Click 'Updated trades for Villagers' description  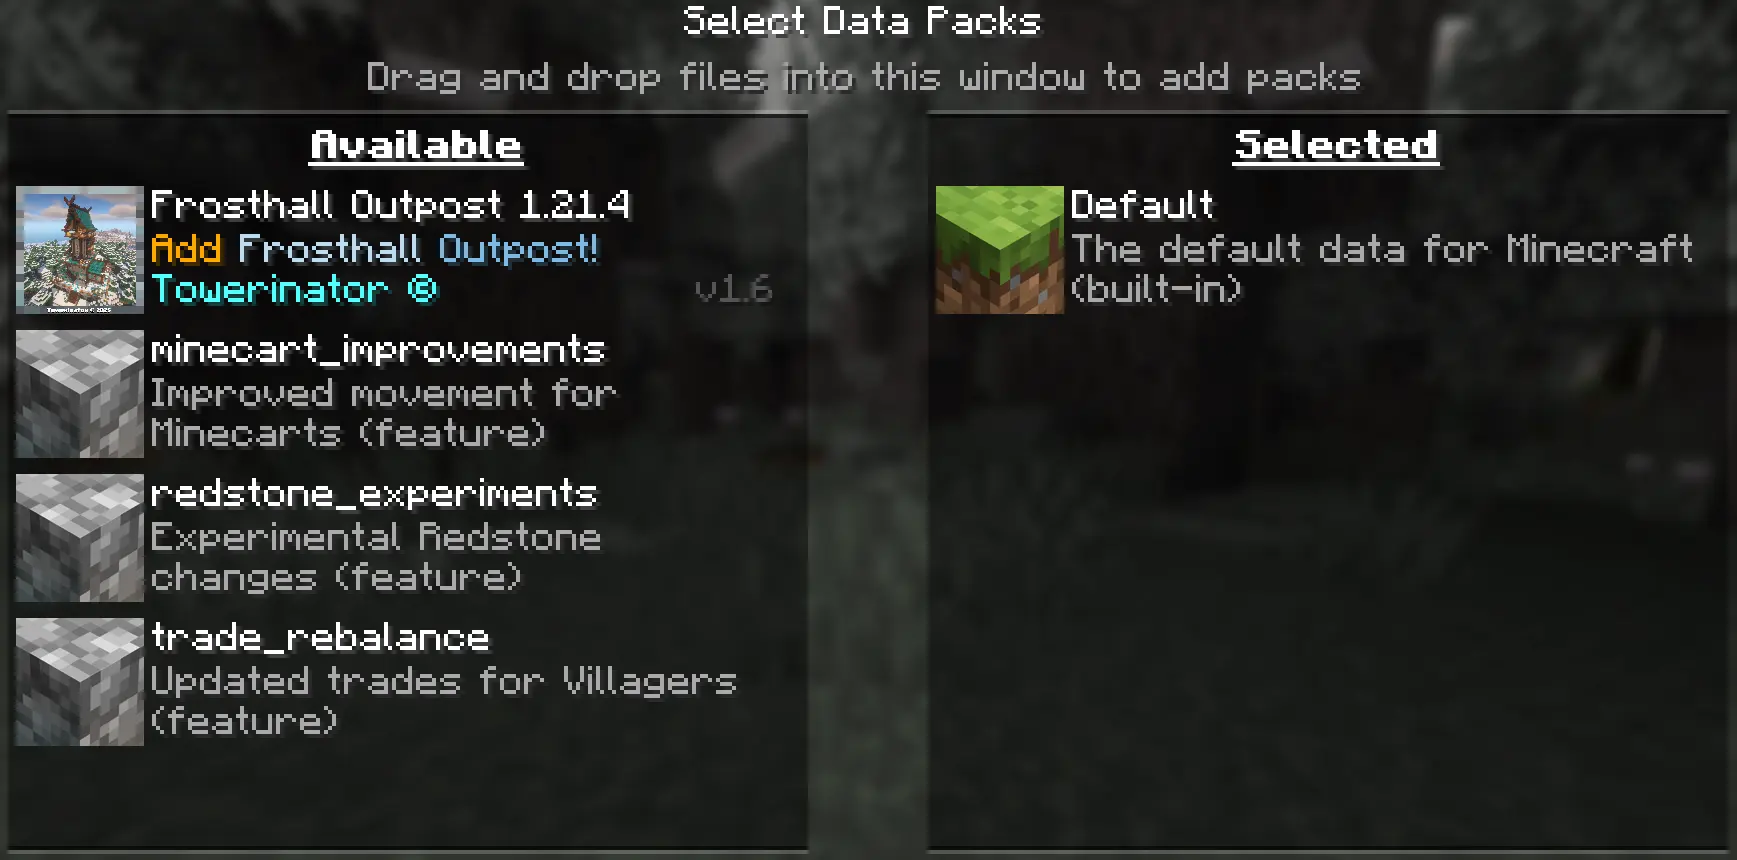[x=444, y=702]
